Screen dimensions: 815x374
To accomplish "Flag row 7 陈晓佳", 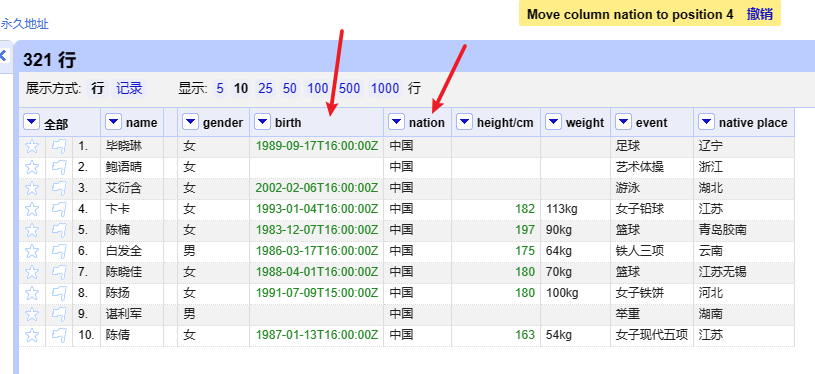I will tap(59, 272).
